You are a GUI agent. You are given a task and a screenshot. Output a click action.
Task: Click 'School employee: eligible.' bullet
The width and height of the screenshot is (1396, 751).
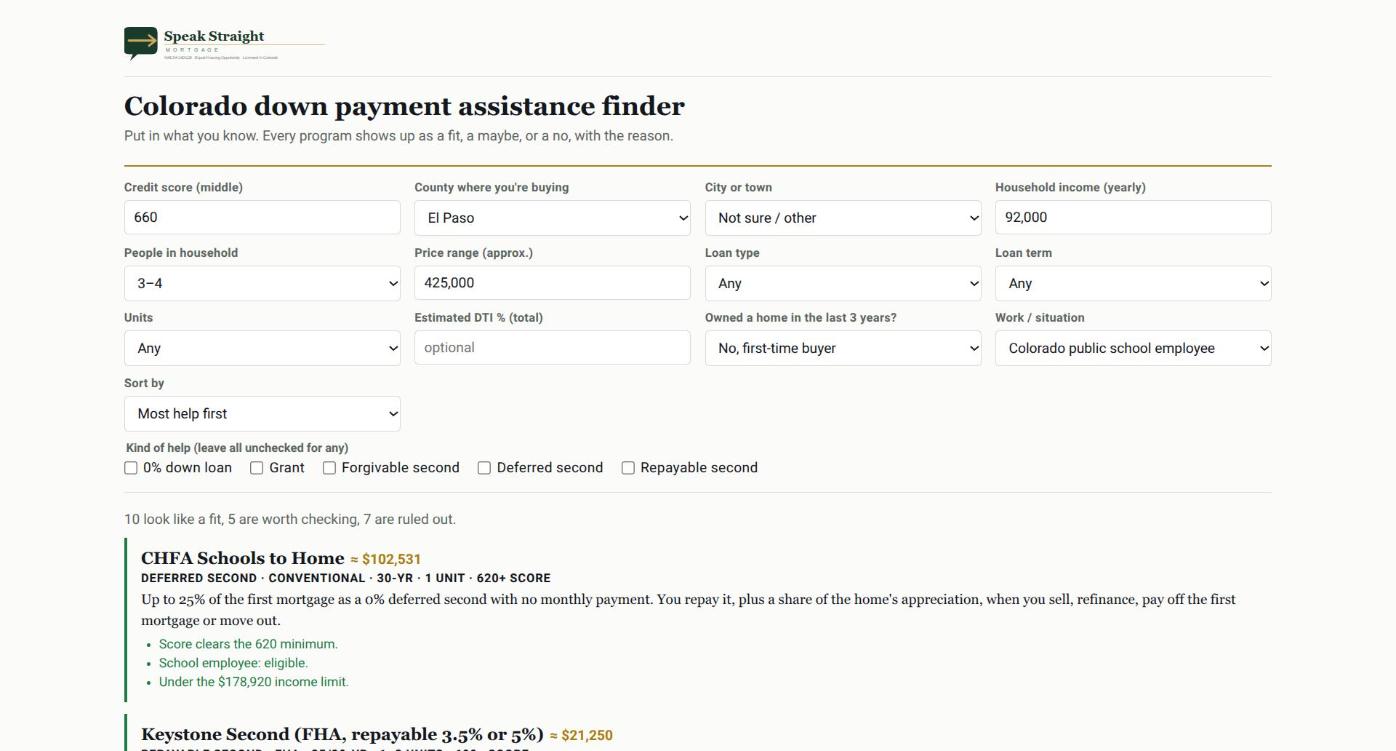coord(233,663)
